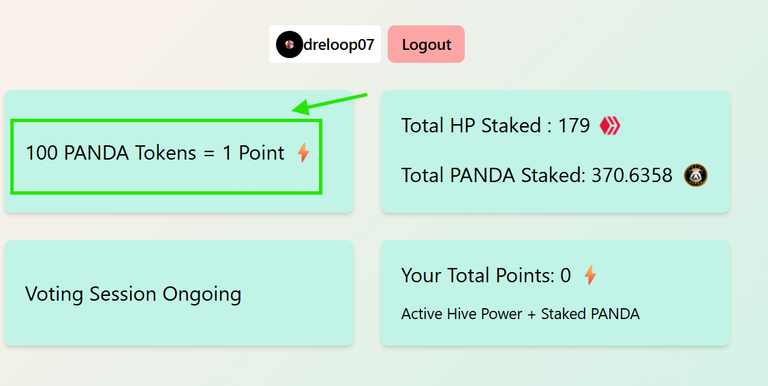Click the Logout button
The height and width of the screenshot is (386, 768).
426,44
